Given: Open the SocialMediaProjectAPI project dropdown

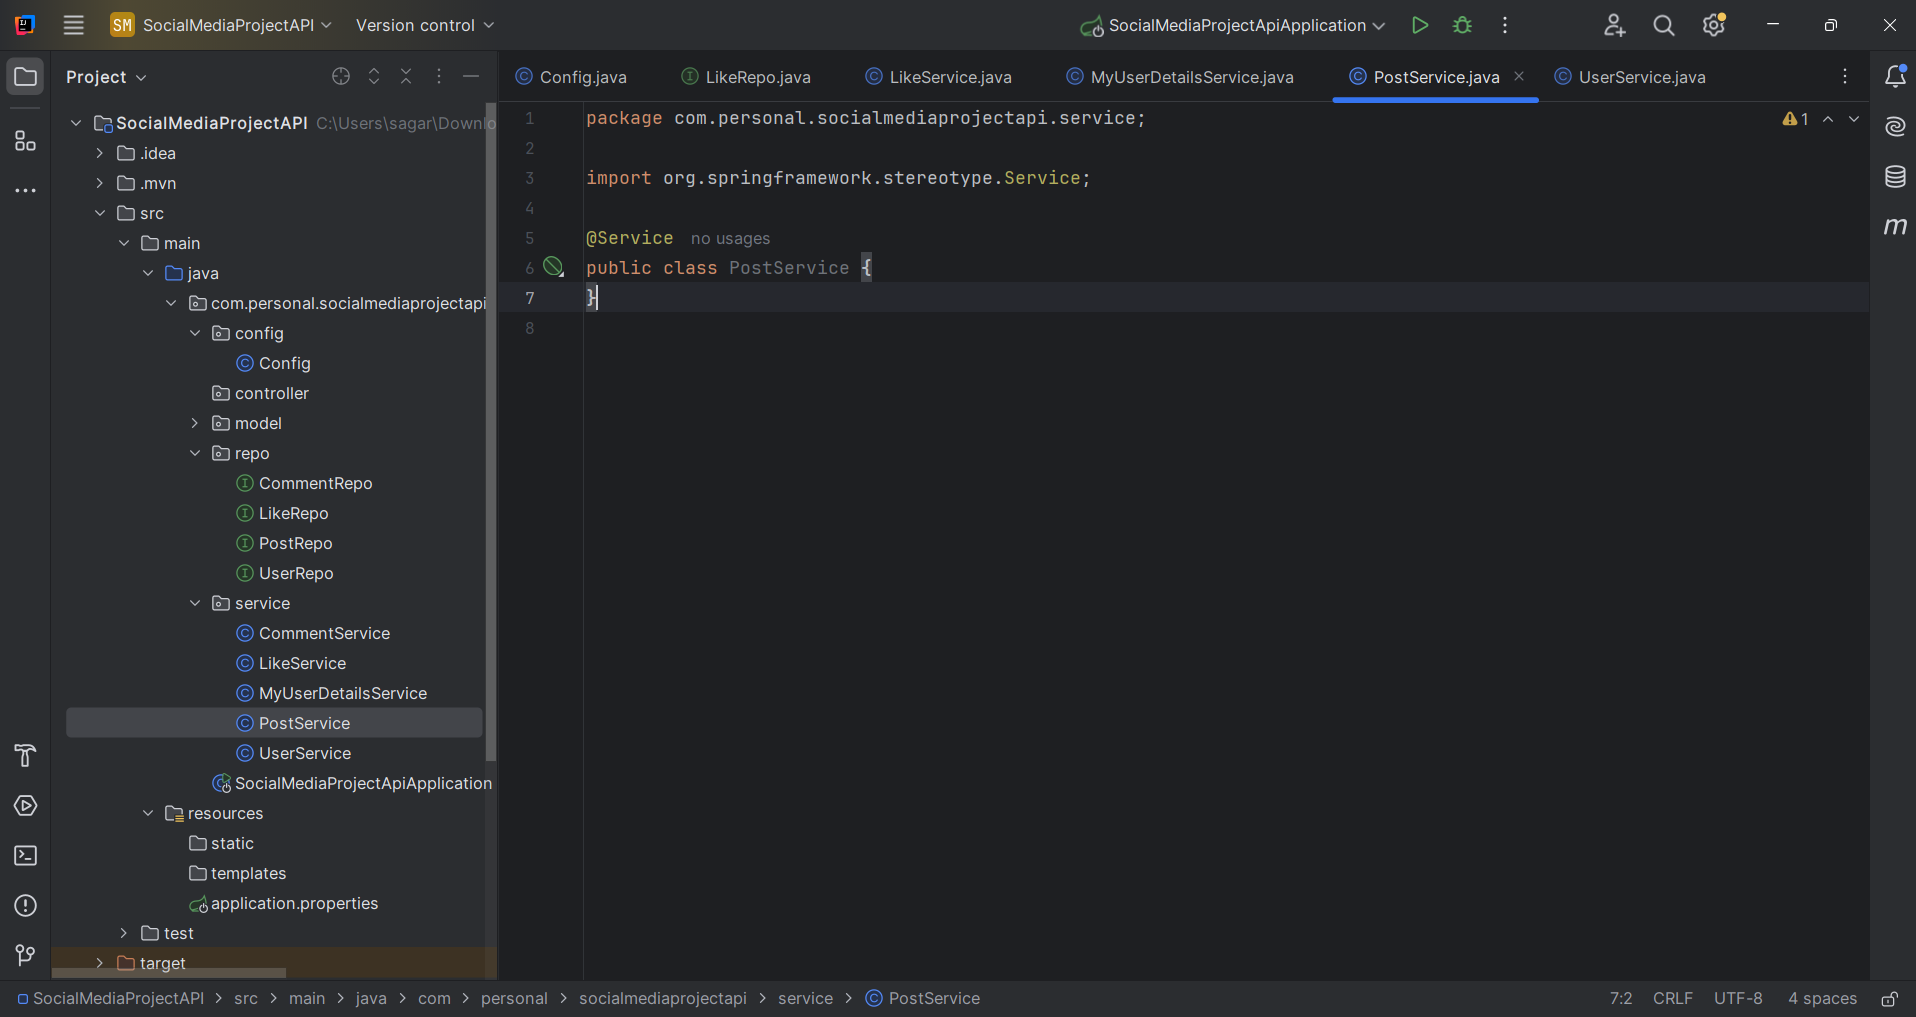Looking at the screenshot, I should tap(221, 25).
